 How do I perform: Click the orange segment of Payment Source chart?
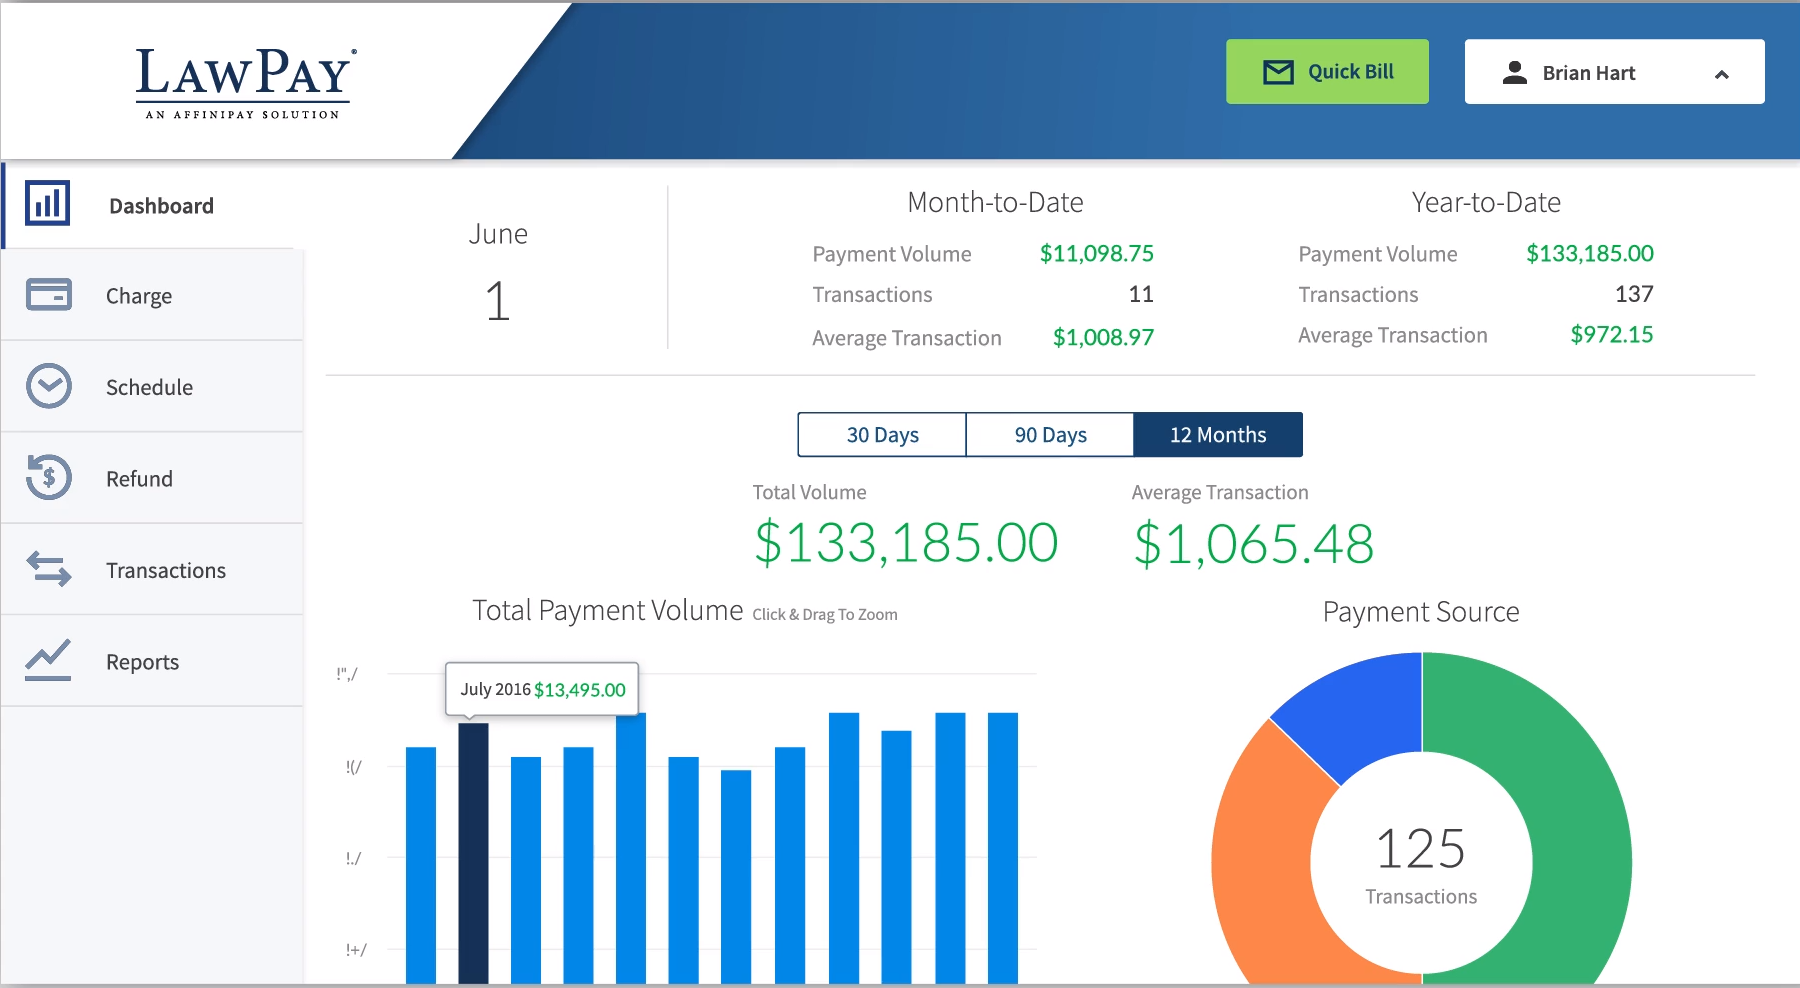tap(1262, 850)
